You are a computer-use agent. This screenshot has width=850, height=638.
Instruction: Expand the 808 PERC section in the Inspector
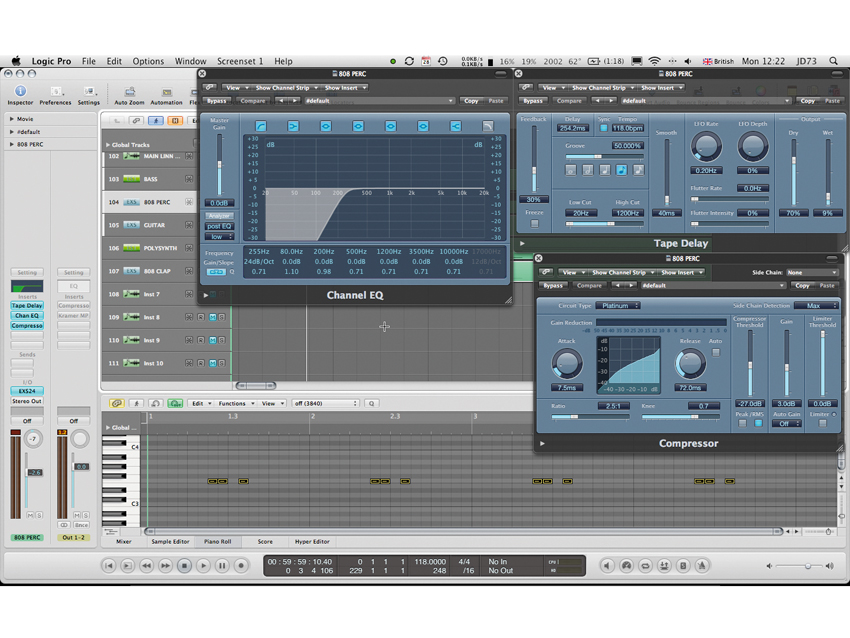click(x=11, y=144)
